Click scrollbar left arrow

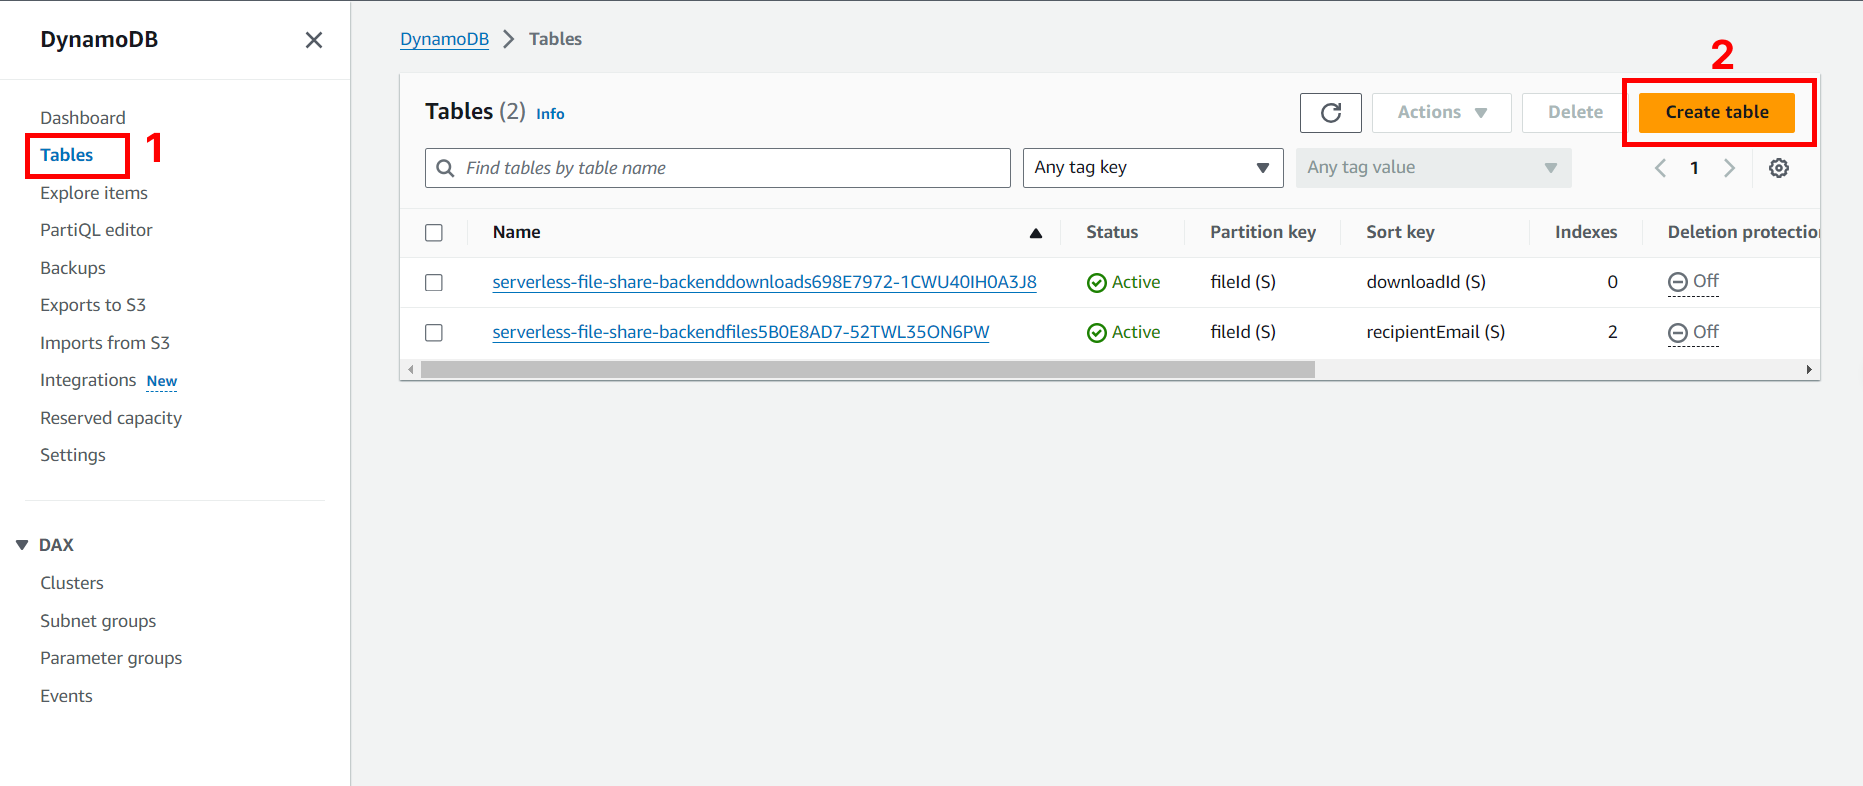pos(410,370)
